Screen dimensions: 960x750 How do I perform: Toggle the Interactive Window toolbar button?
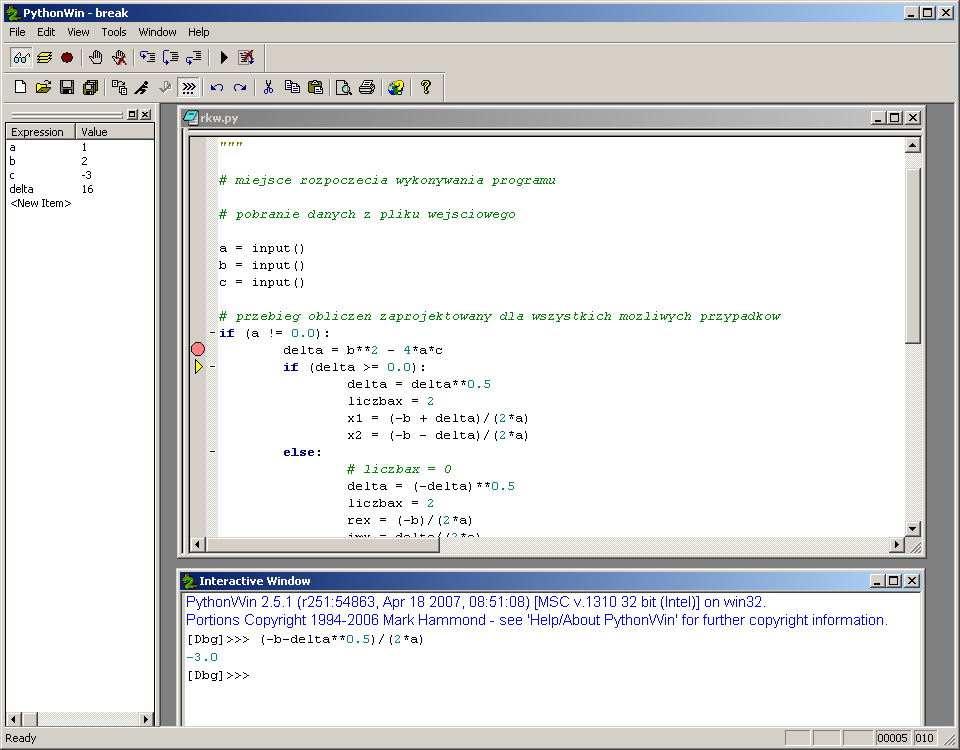coord(188,88)
